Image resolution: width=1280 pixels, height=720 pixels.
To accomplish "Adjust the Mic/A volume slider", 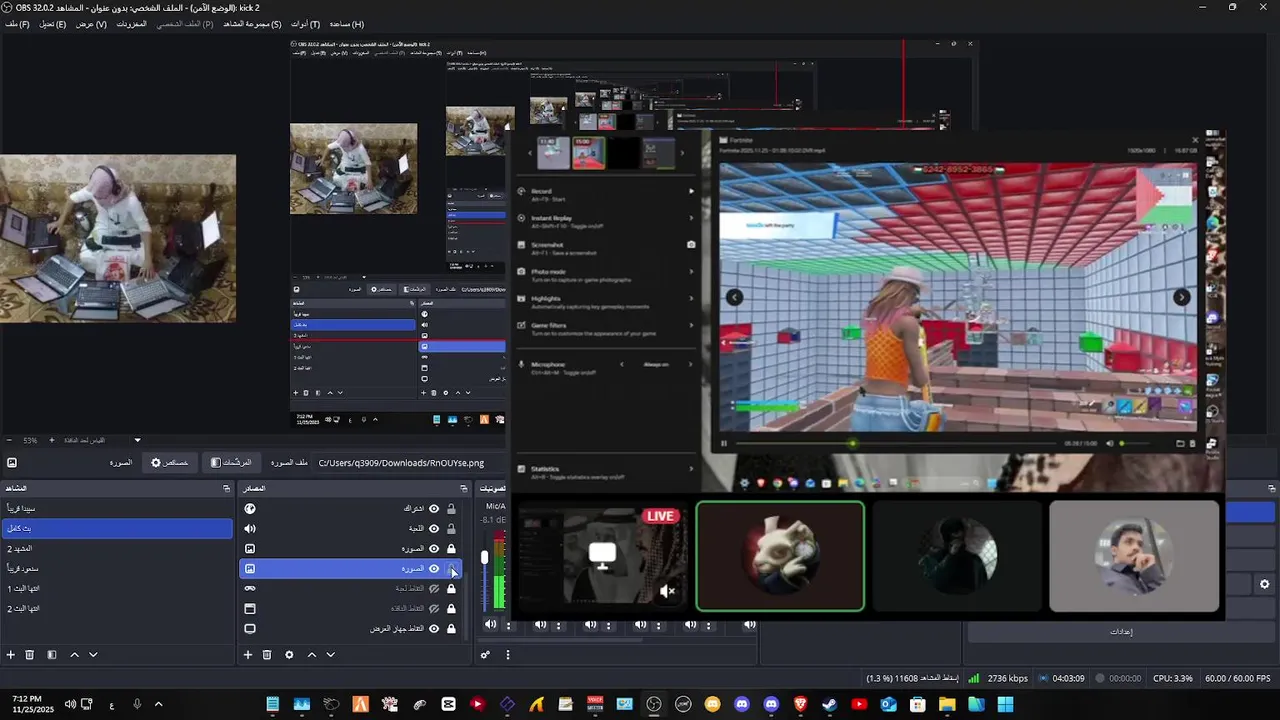I will click(485, 557).
